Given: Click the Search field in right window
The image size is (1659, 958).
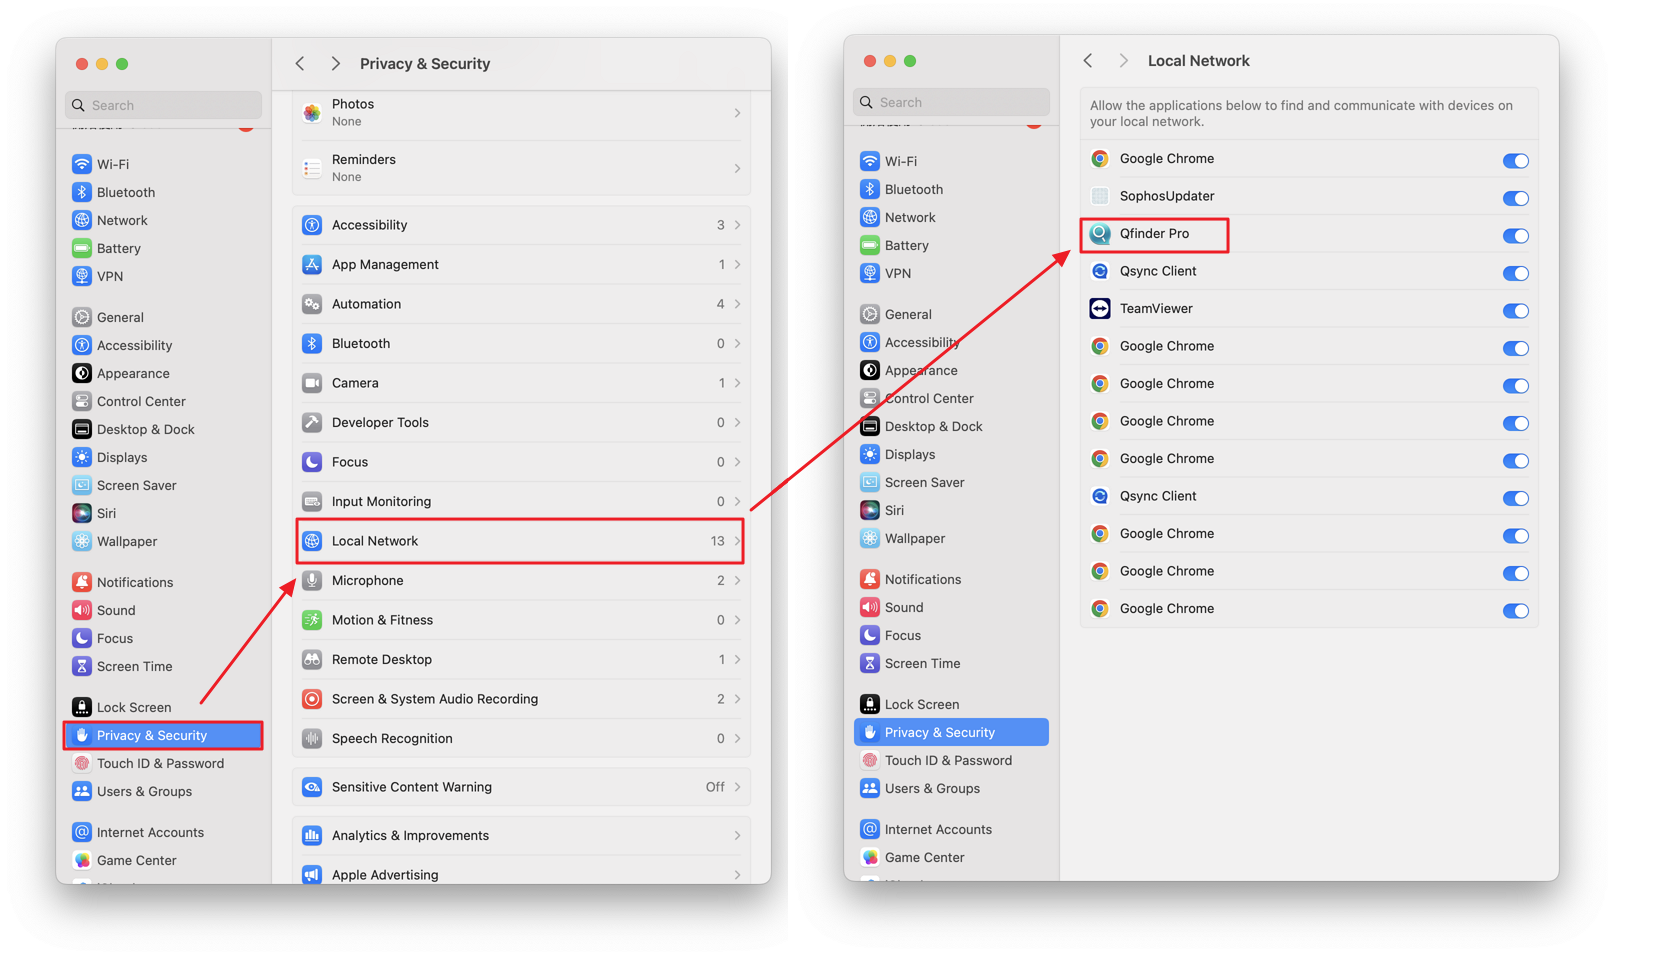Looking at the screenshot, I should point(951,102).
